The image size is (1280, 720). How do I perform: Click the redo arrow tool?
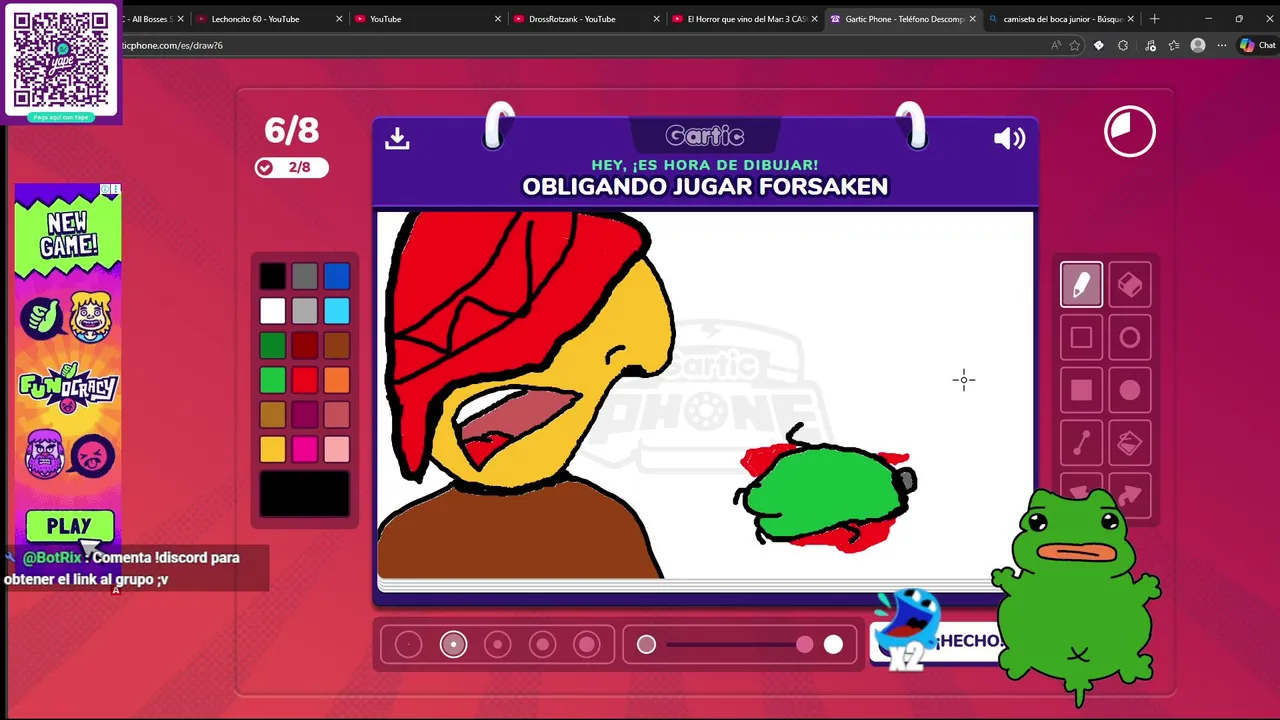pos(1130,494)
